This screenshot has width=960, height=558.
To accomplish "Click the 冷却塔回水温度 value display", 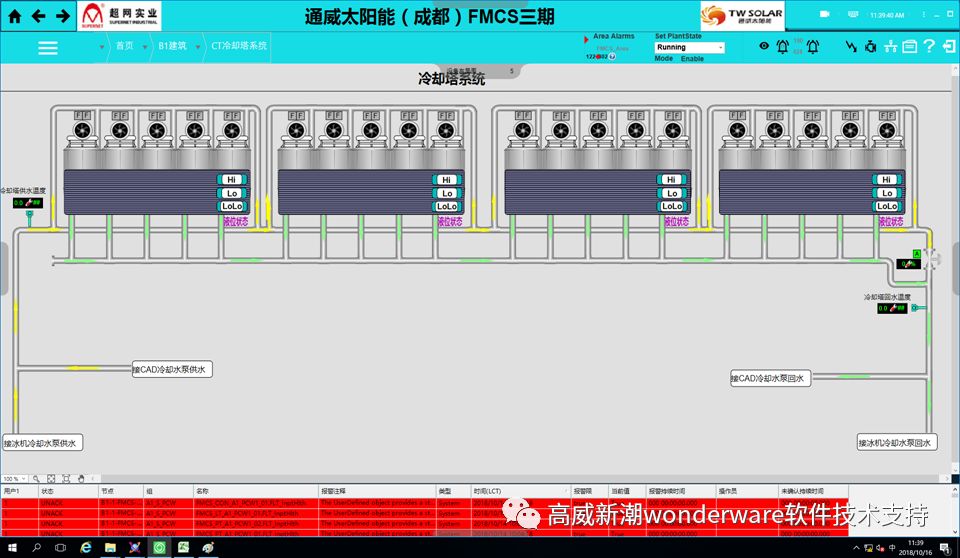I will coord(891,308).
